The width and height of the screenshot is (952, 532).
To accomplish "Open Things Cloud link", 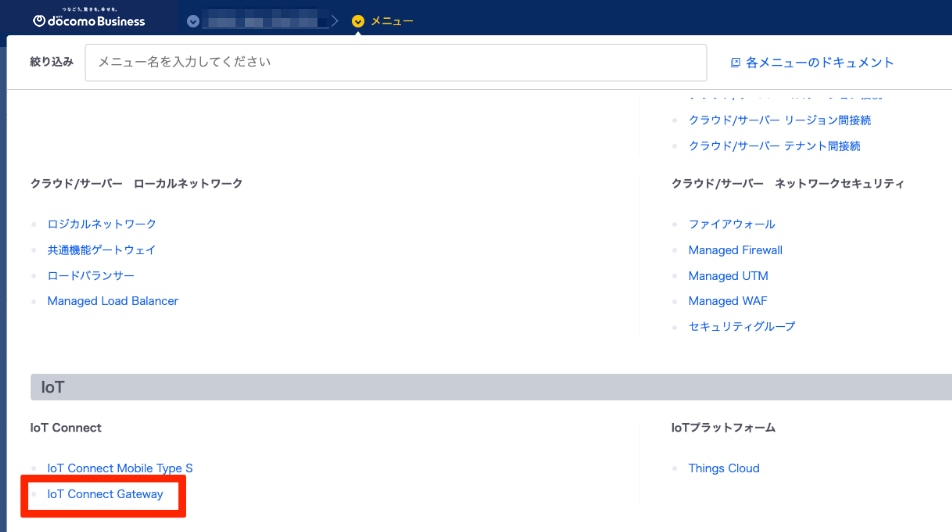I will 724,468.
